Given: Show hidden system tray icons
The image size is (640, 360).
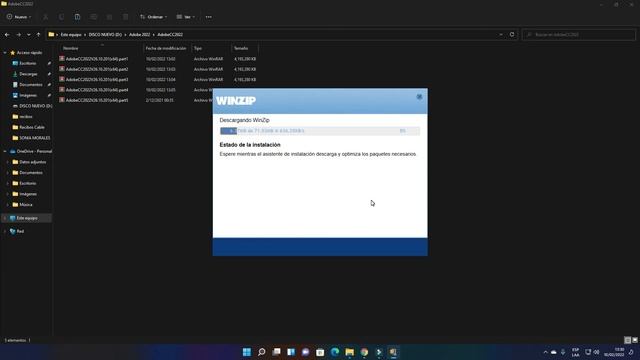Looking at the screenshot, I should pyautogui.click(x=545, y=352).
